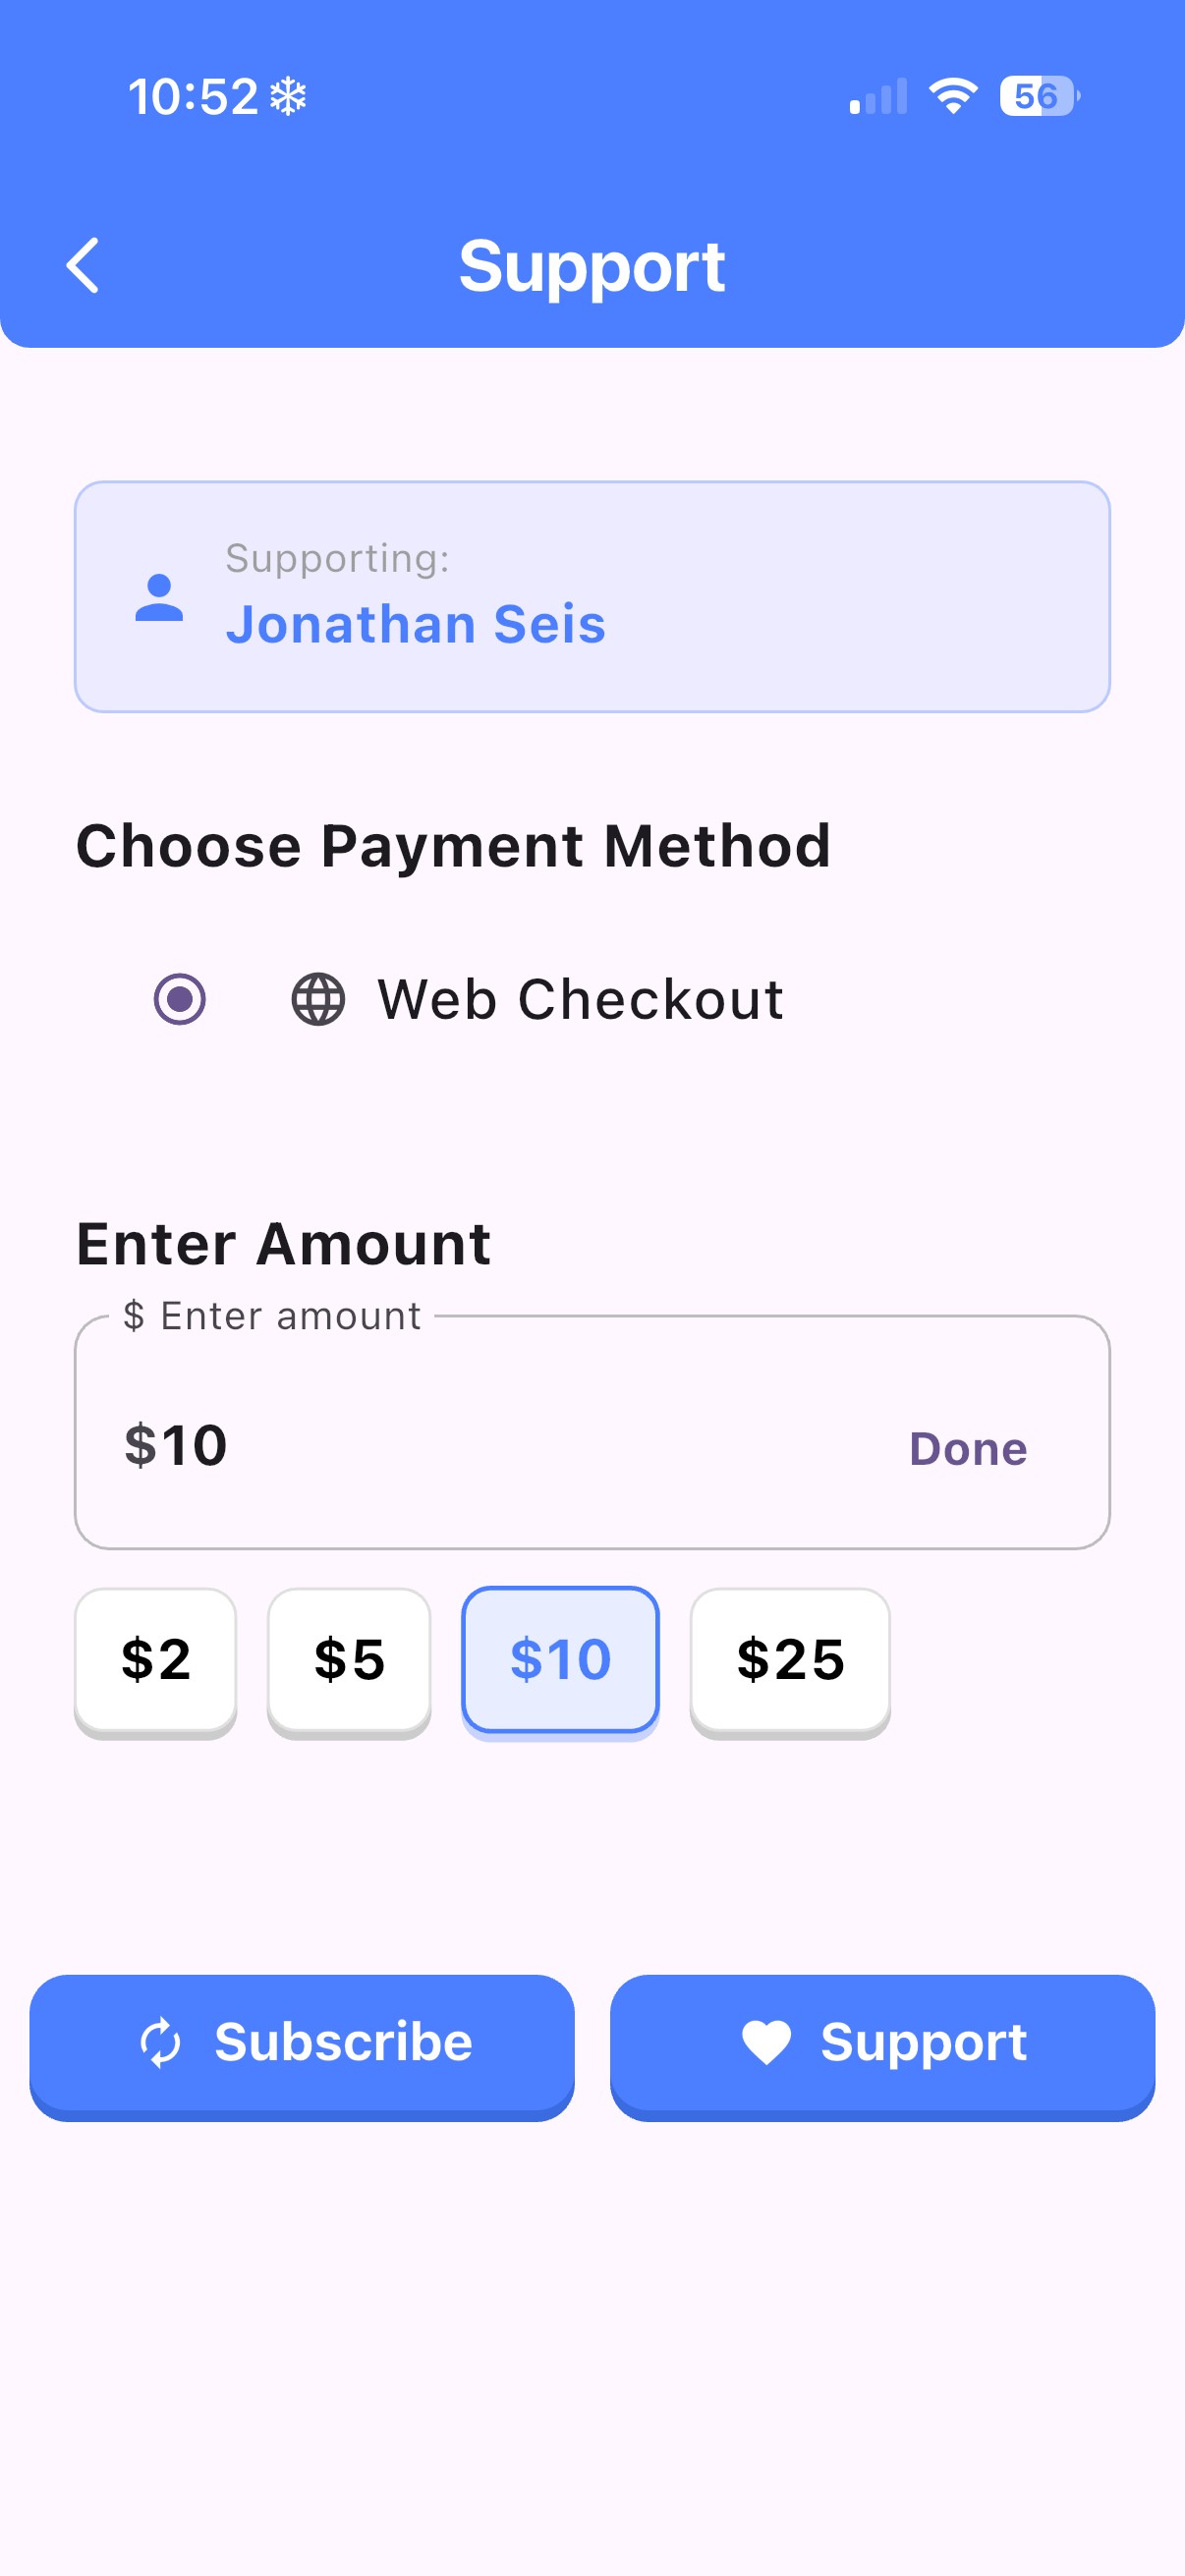The image size is (1185, 2576).
Task: Choose the $2 preset amount
Action: 156,1660
